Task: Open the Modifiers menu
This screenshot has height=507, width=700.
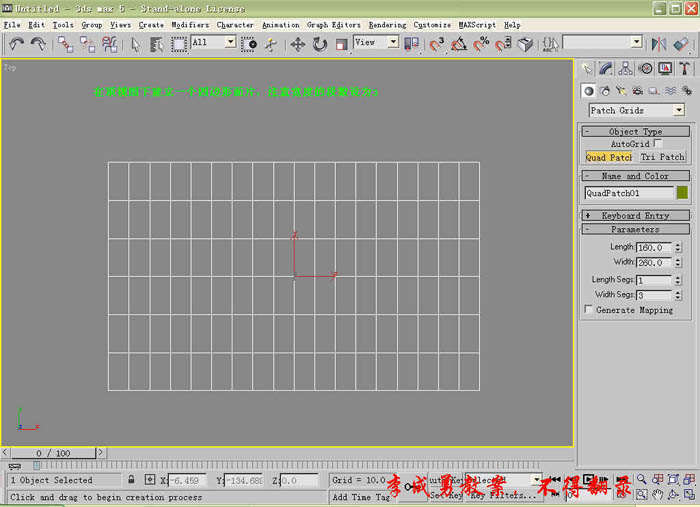Action: (190, 25)
